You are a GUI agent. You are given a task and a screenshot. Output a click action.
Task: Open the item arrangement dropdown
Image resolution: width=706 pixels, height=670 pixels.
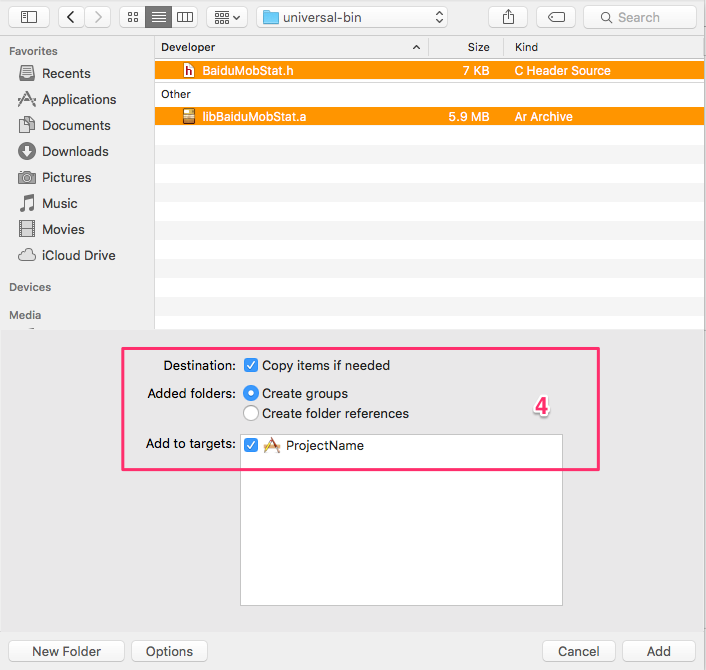227,18
